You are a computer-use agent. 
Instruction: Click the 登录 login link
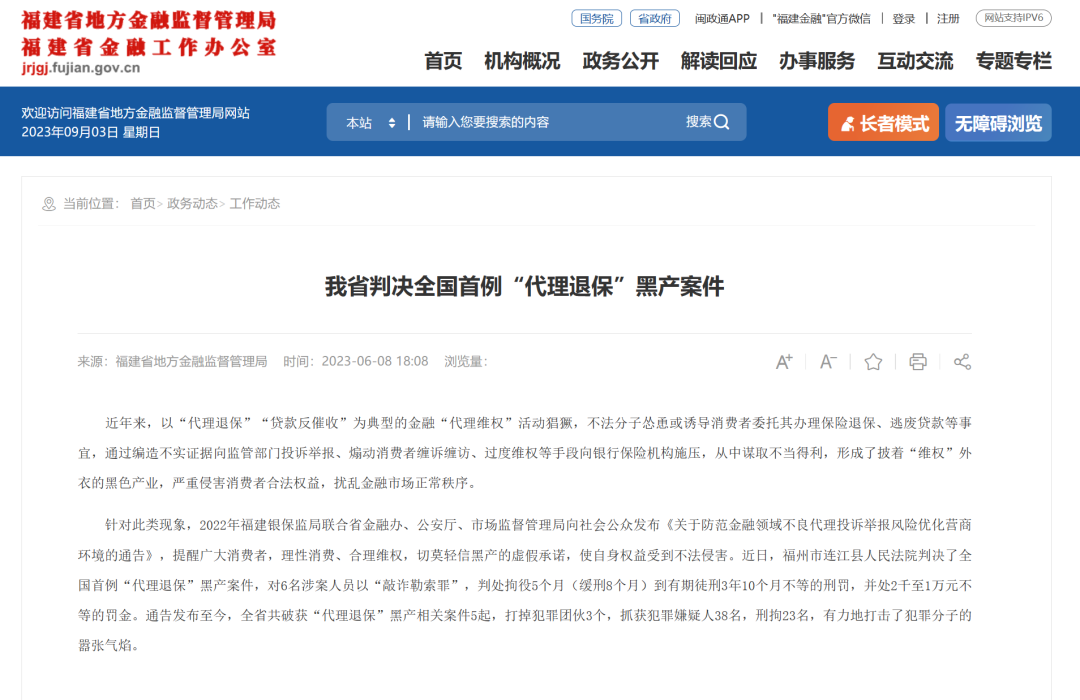pos(903,17)
